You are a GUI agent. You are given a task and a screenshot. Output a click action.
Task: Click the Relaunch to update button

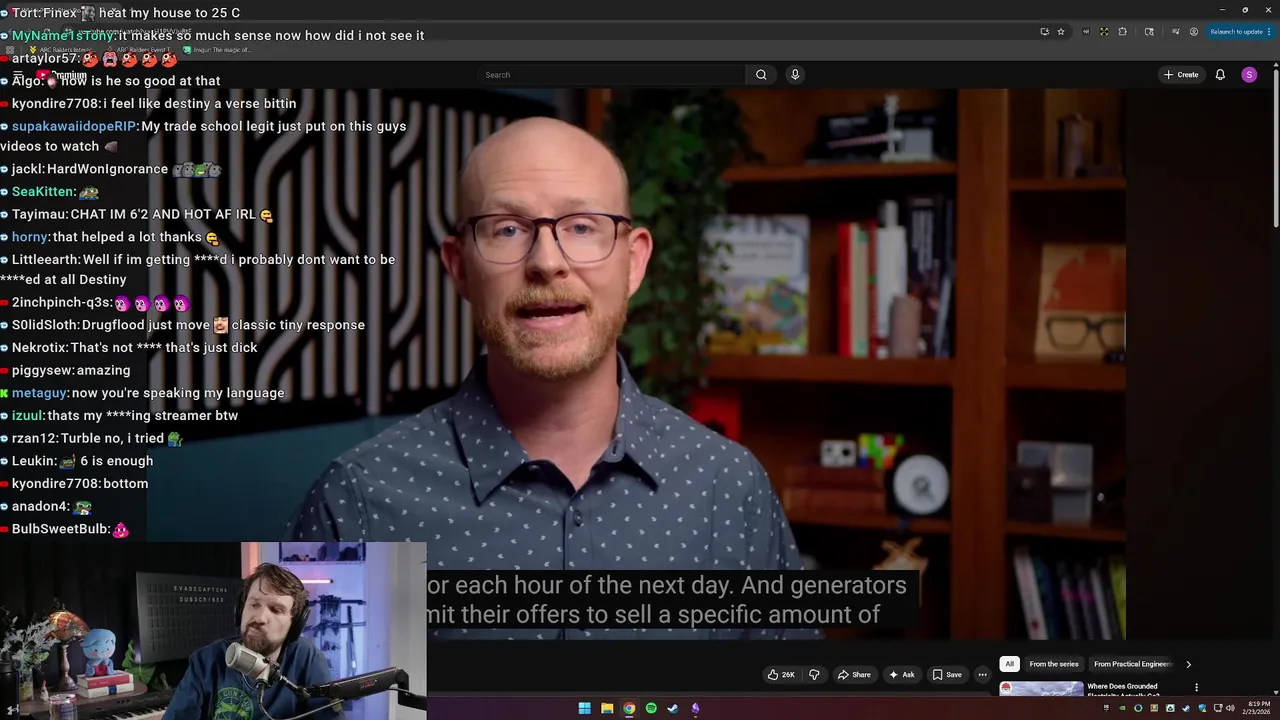1237,32
